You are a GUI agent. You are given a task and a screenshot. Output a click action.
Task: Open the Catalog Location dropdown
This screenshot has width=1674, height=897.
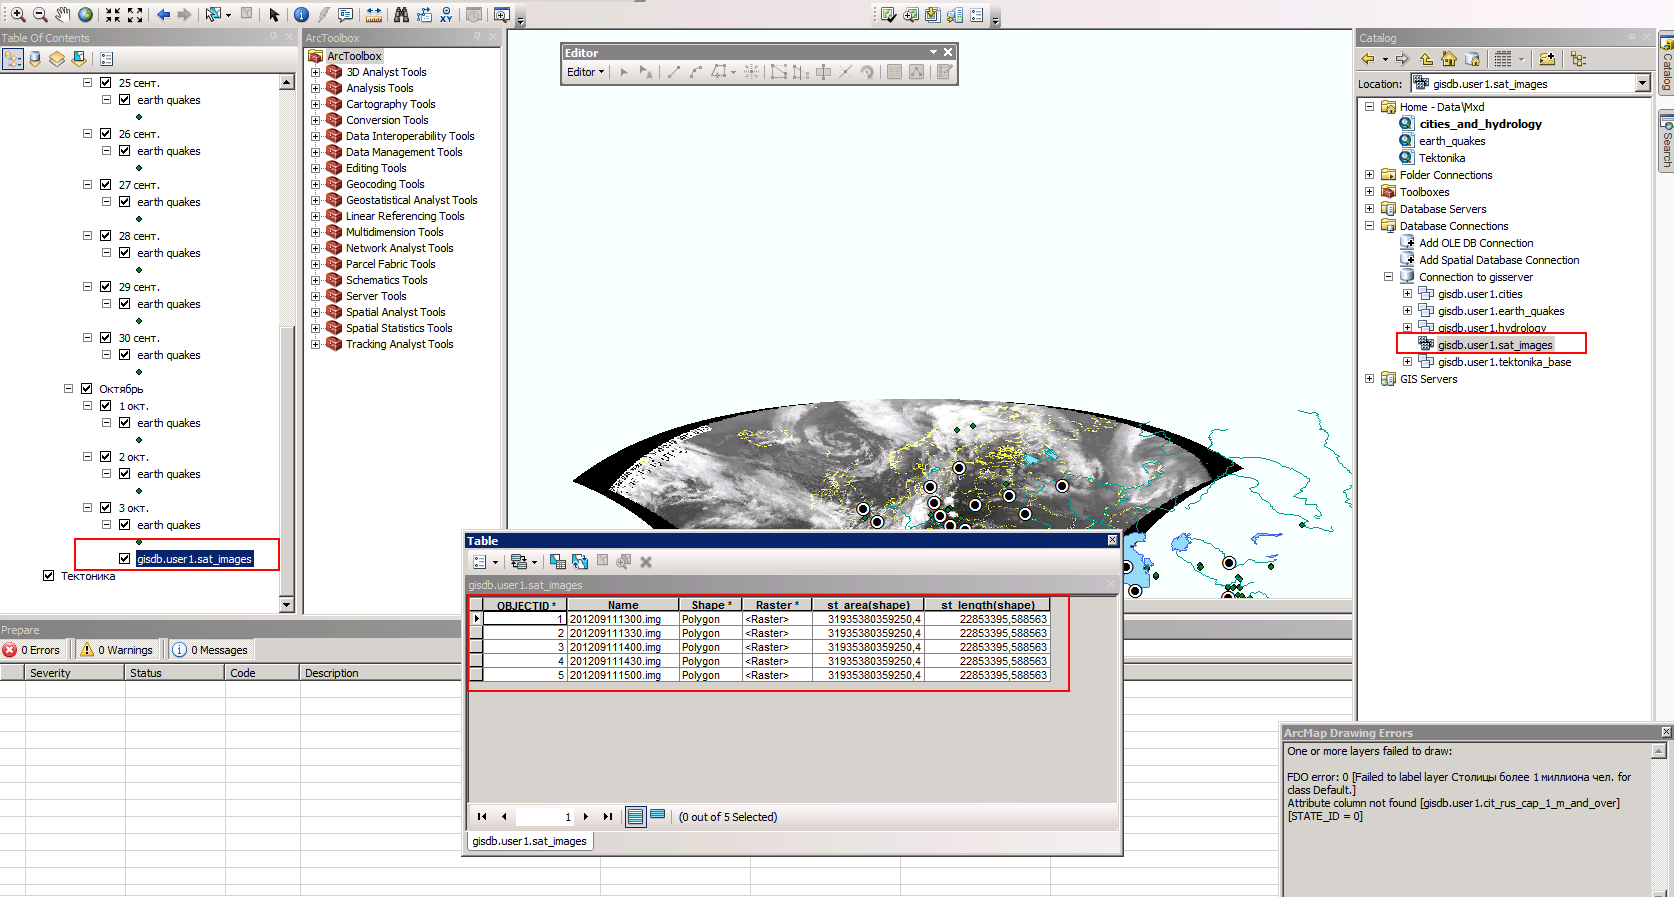1642,84
